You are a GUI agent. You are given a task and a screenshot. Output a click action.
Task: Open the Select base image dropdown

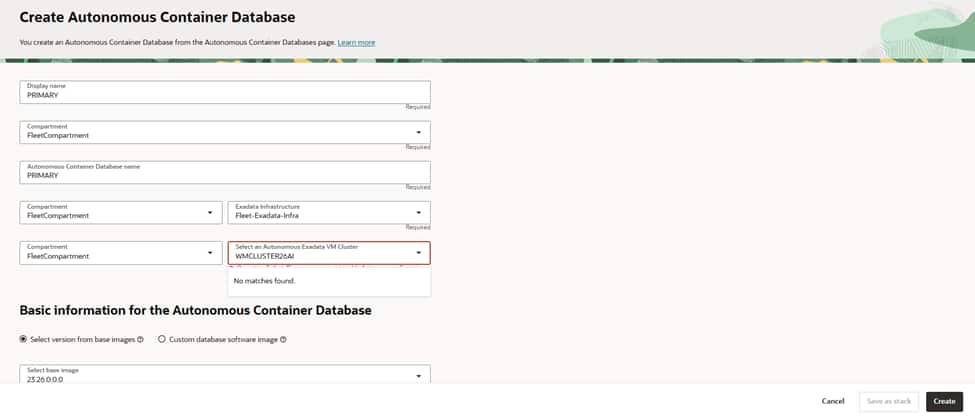[220, 375]
